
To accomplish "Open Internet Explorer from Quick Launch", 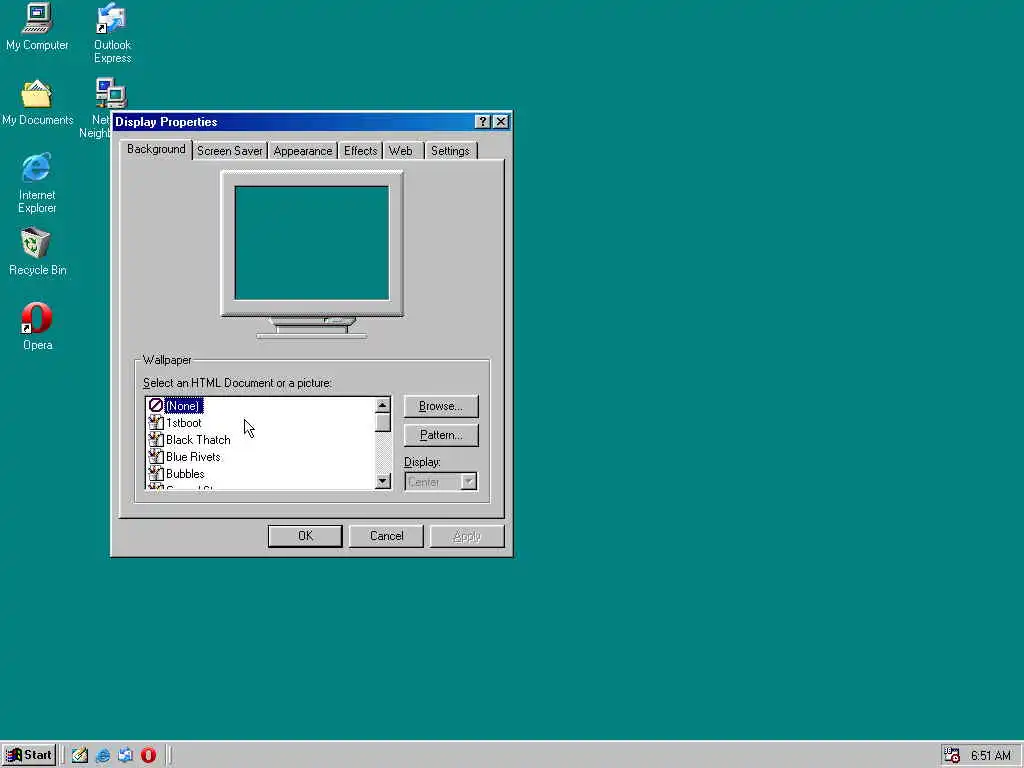I will tap(103, 755).
